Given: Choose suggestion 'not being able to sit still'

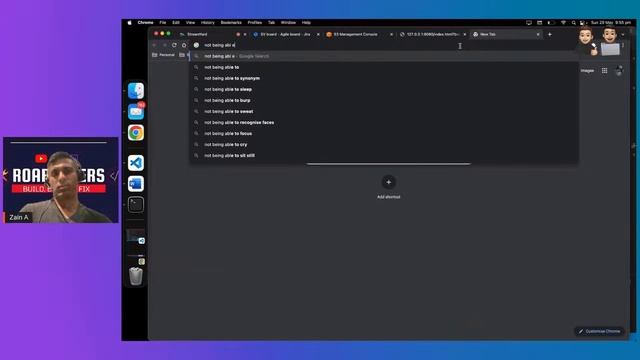Looking at the screenshot, I should pos(384,156).
